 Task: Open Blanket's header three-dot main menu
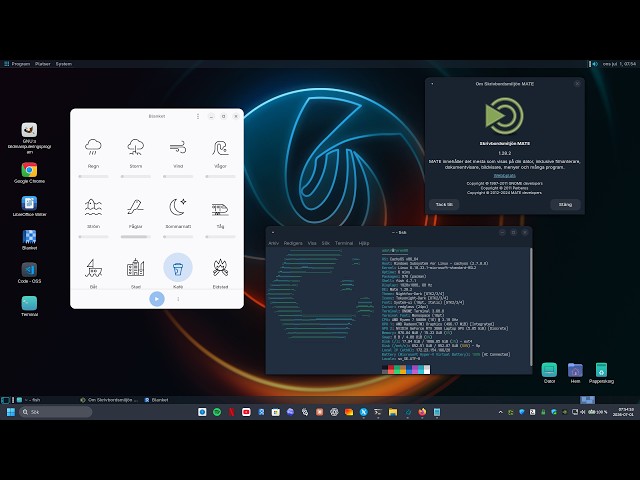198,116
